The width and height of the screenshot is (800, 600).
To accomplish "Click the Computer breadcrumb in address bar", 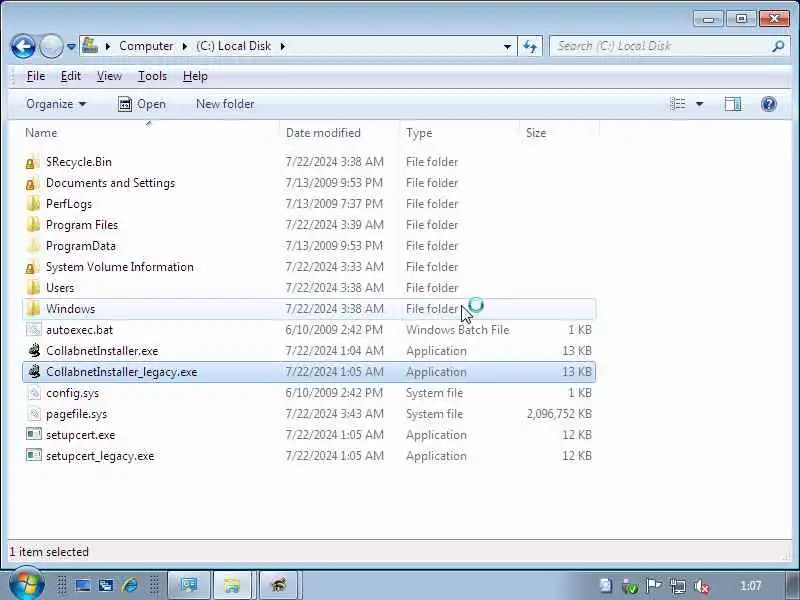I will tap(146, 46).
